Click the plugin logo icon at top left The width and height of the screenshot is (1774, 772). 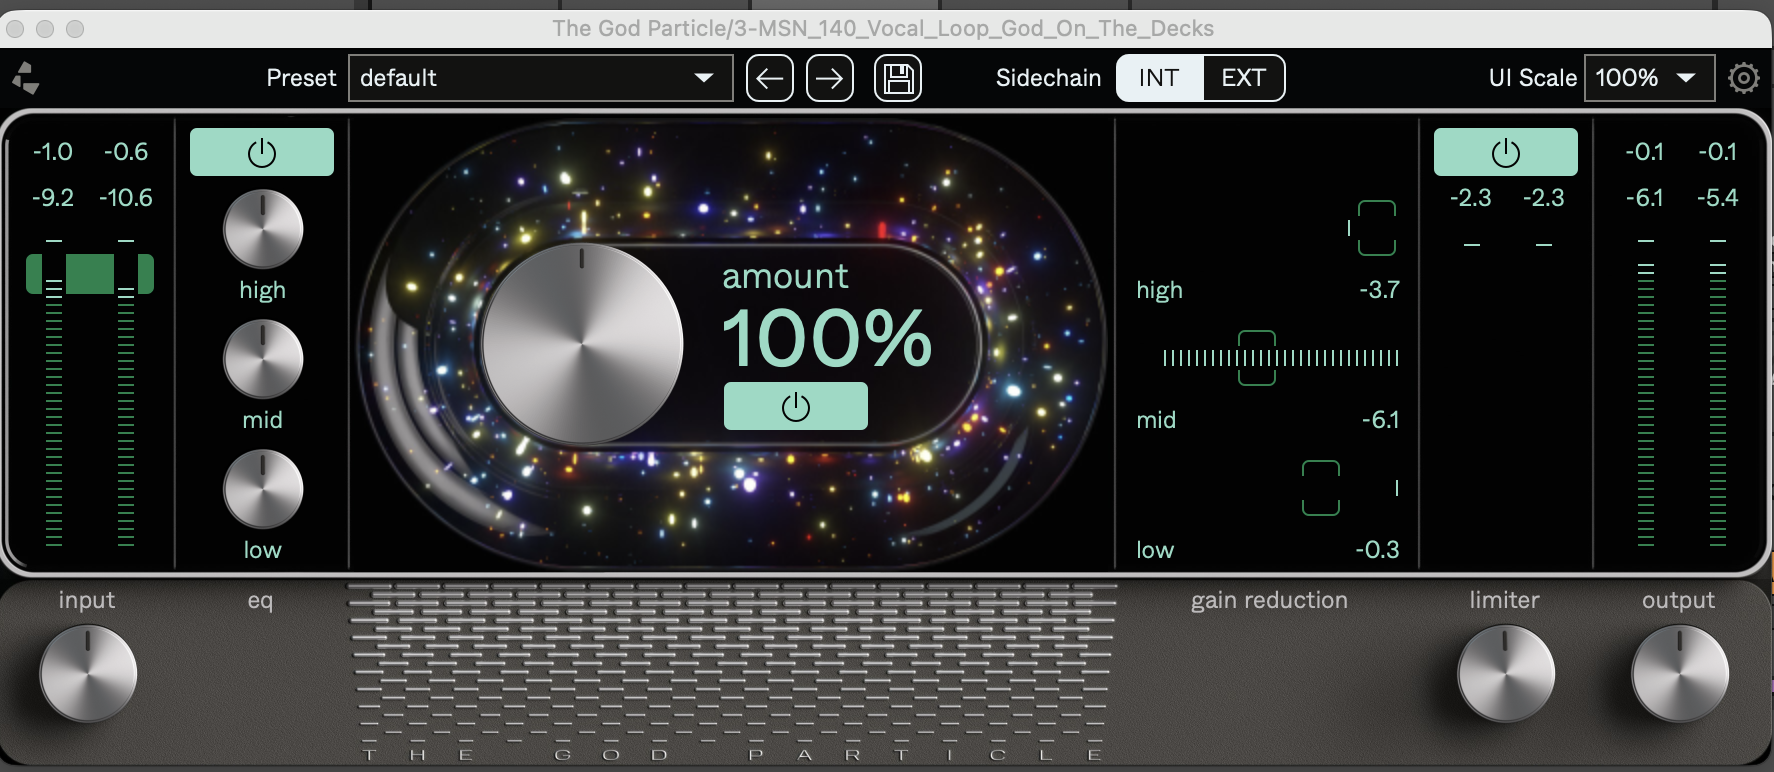coord(25,78)
